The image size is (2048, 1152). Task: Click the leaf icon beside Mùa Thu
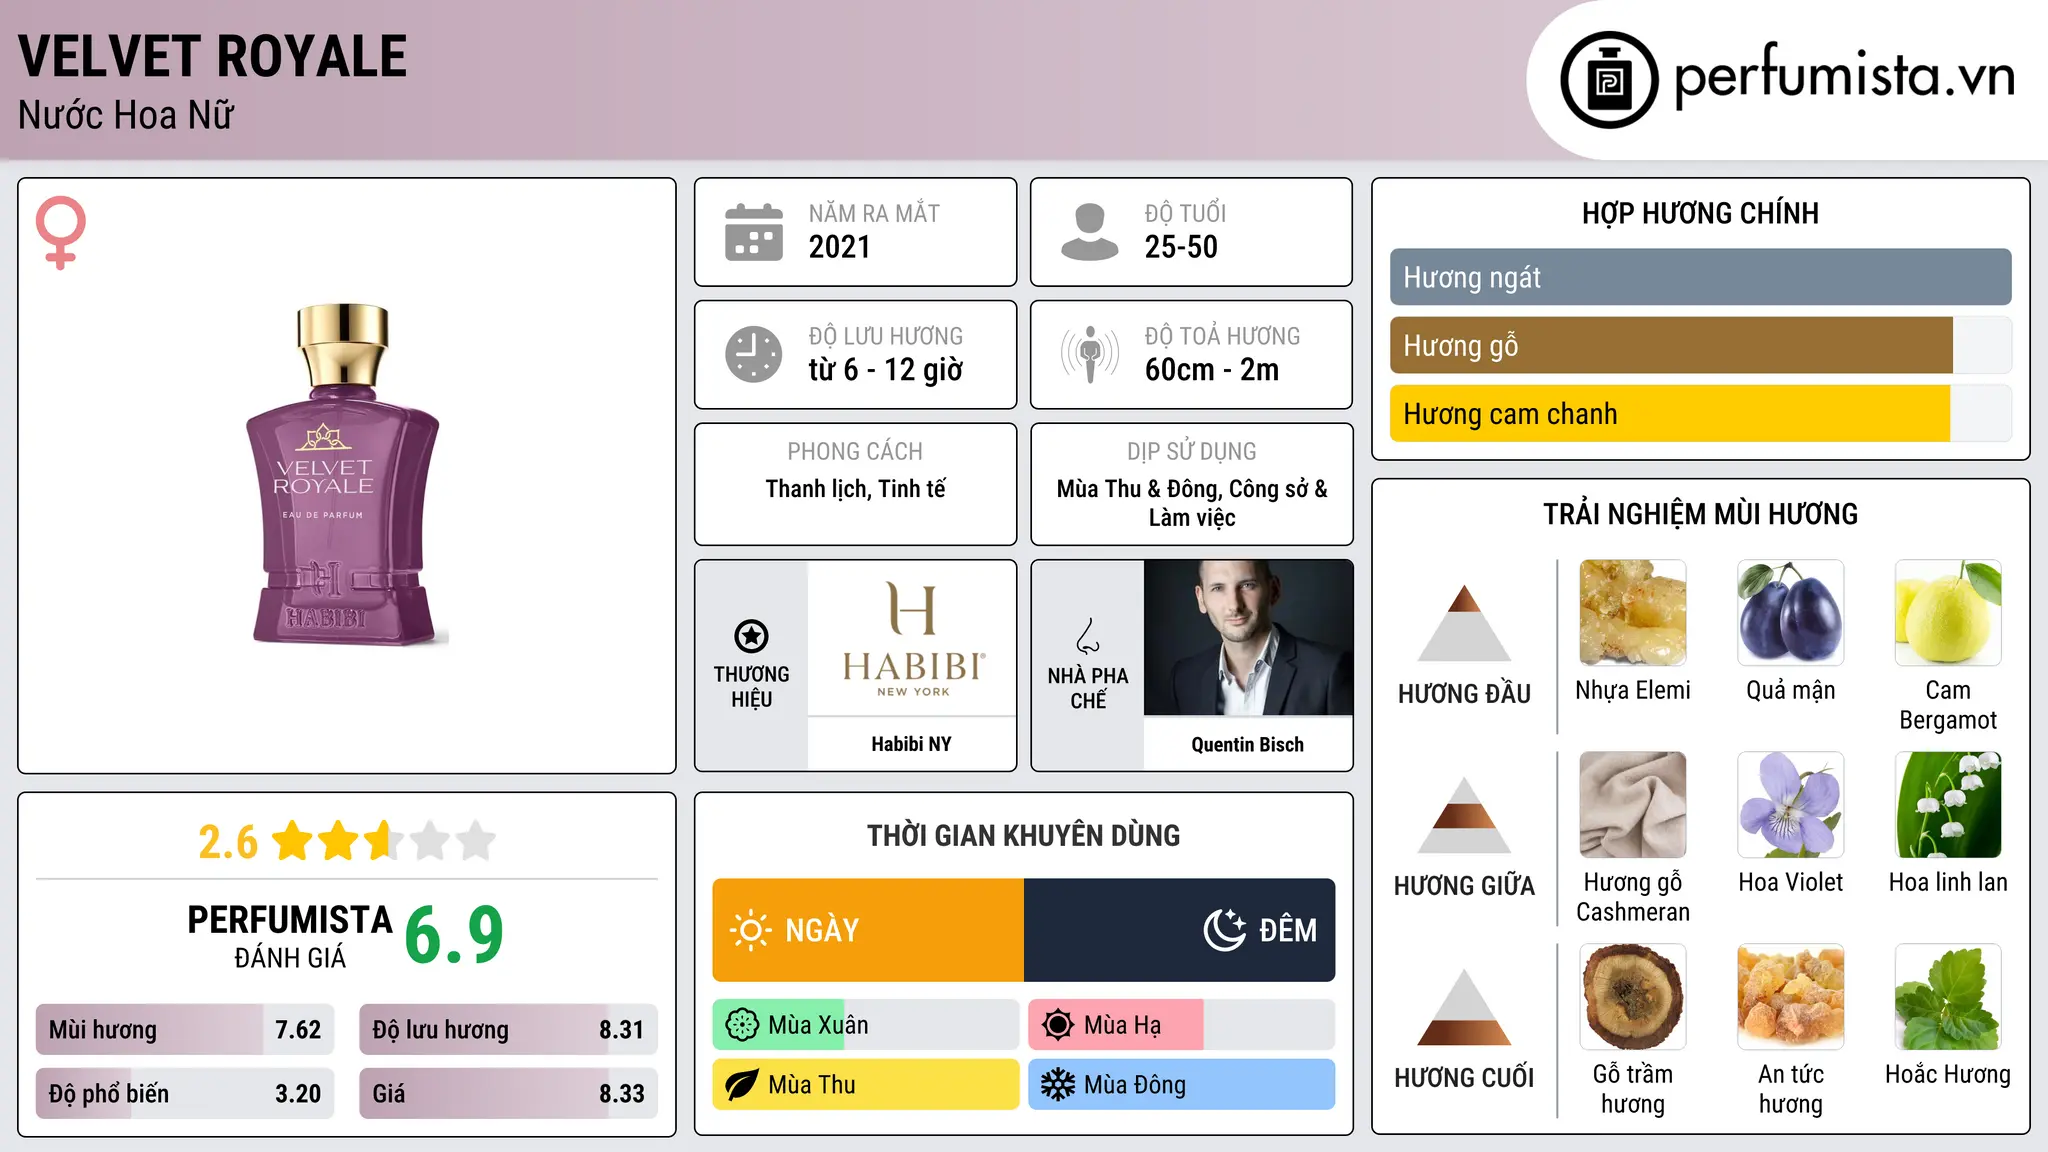click(x=742, y=1085)
